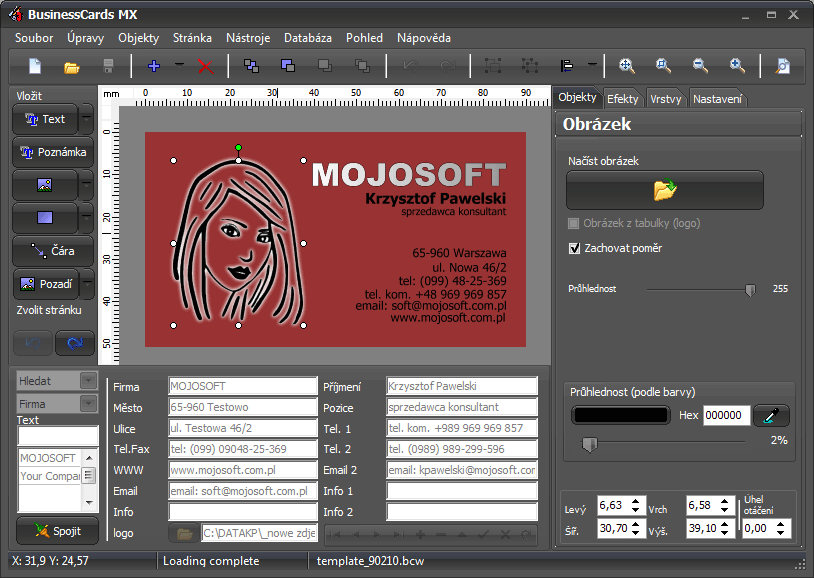
Task: Click the print preview icon in toolbar
Action: pos(783,67)
